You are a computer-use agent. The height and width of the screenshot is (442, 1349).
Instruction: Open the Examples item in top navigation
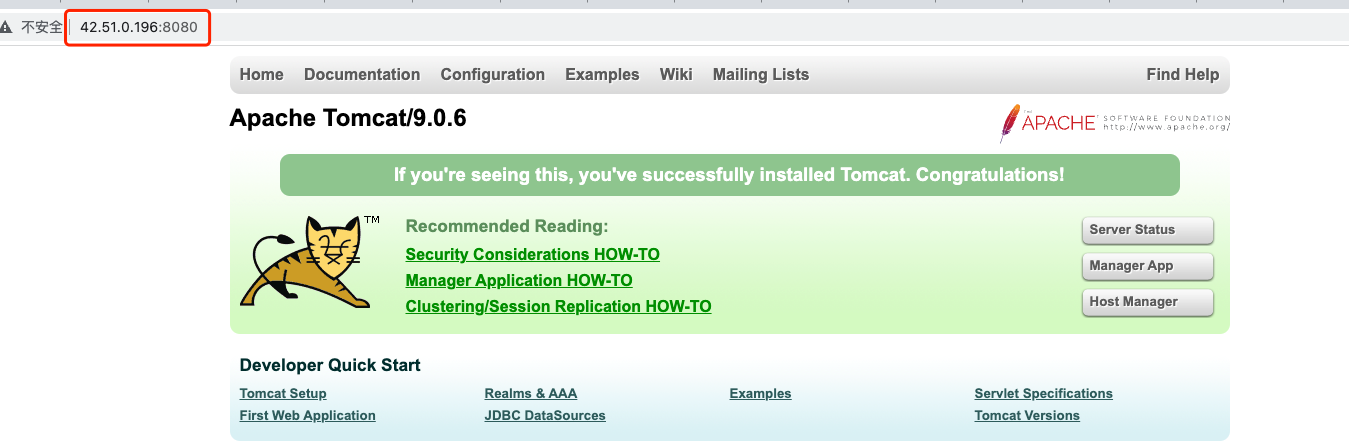(602, 74)
